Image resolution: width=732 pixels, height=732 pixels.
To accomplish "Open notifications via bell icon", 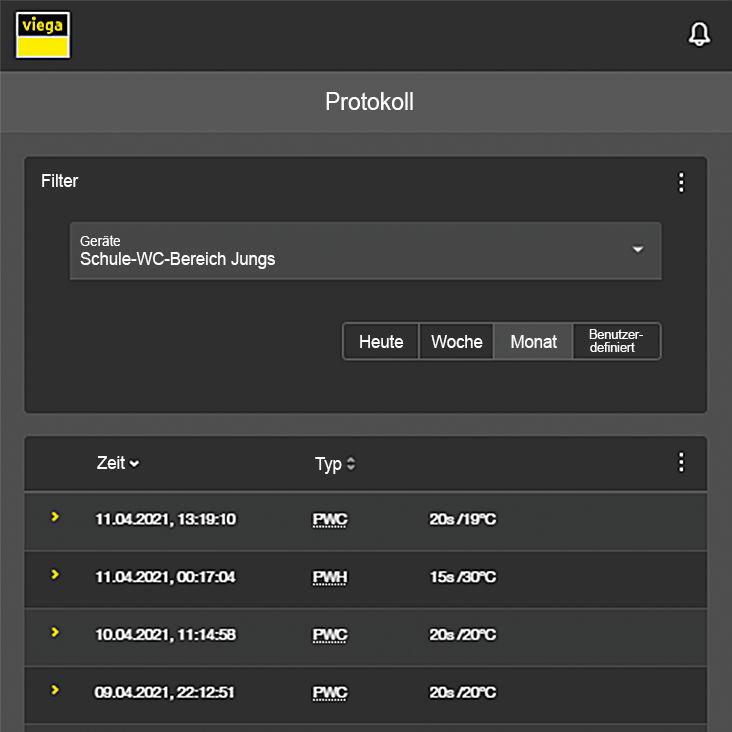I will 699,34.
